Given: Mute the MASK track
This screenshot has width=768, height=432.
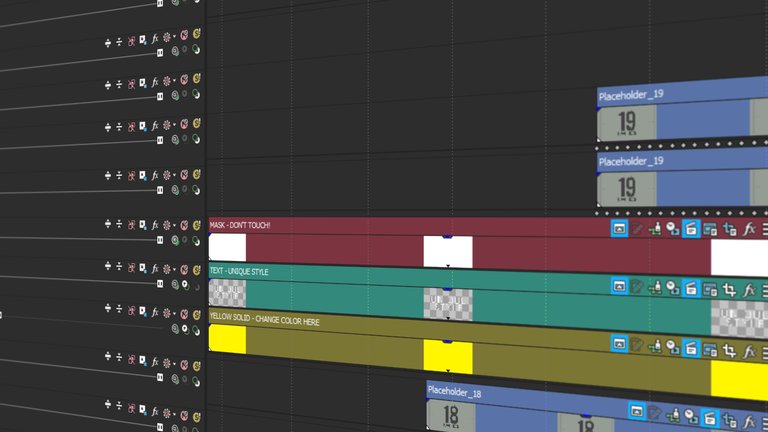Looking at the screenshot, I should click(x=184, y=225).
